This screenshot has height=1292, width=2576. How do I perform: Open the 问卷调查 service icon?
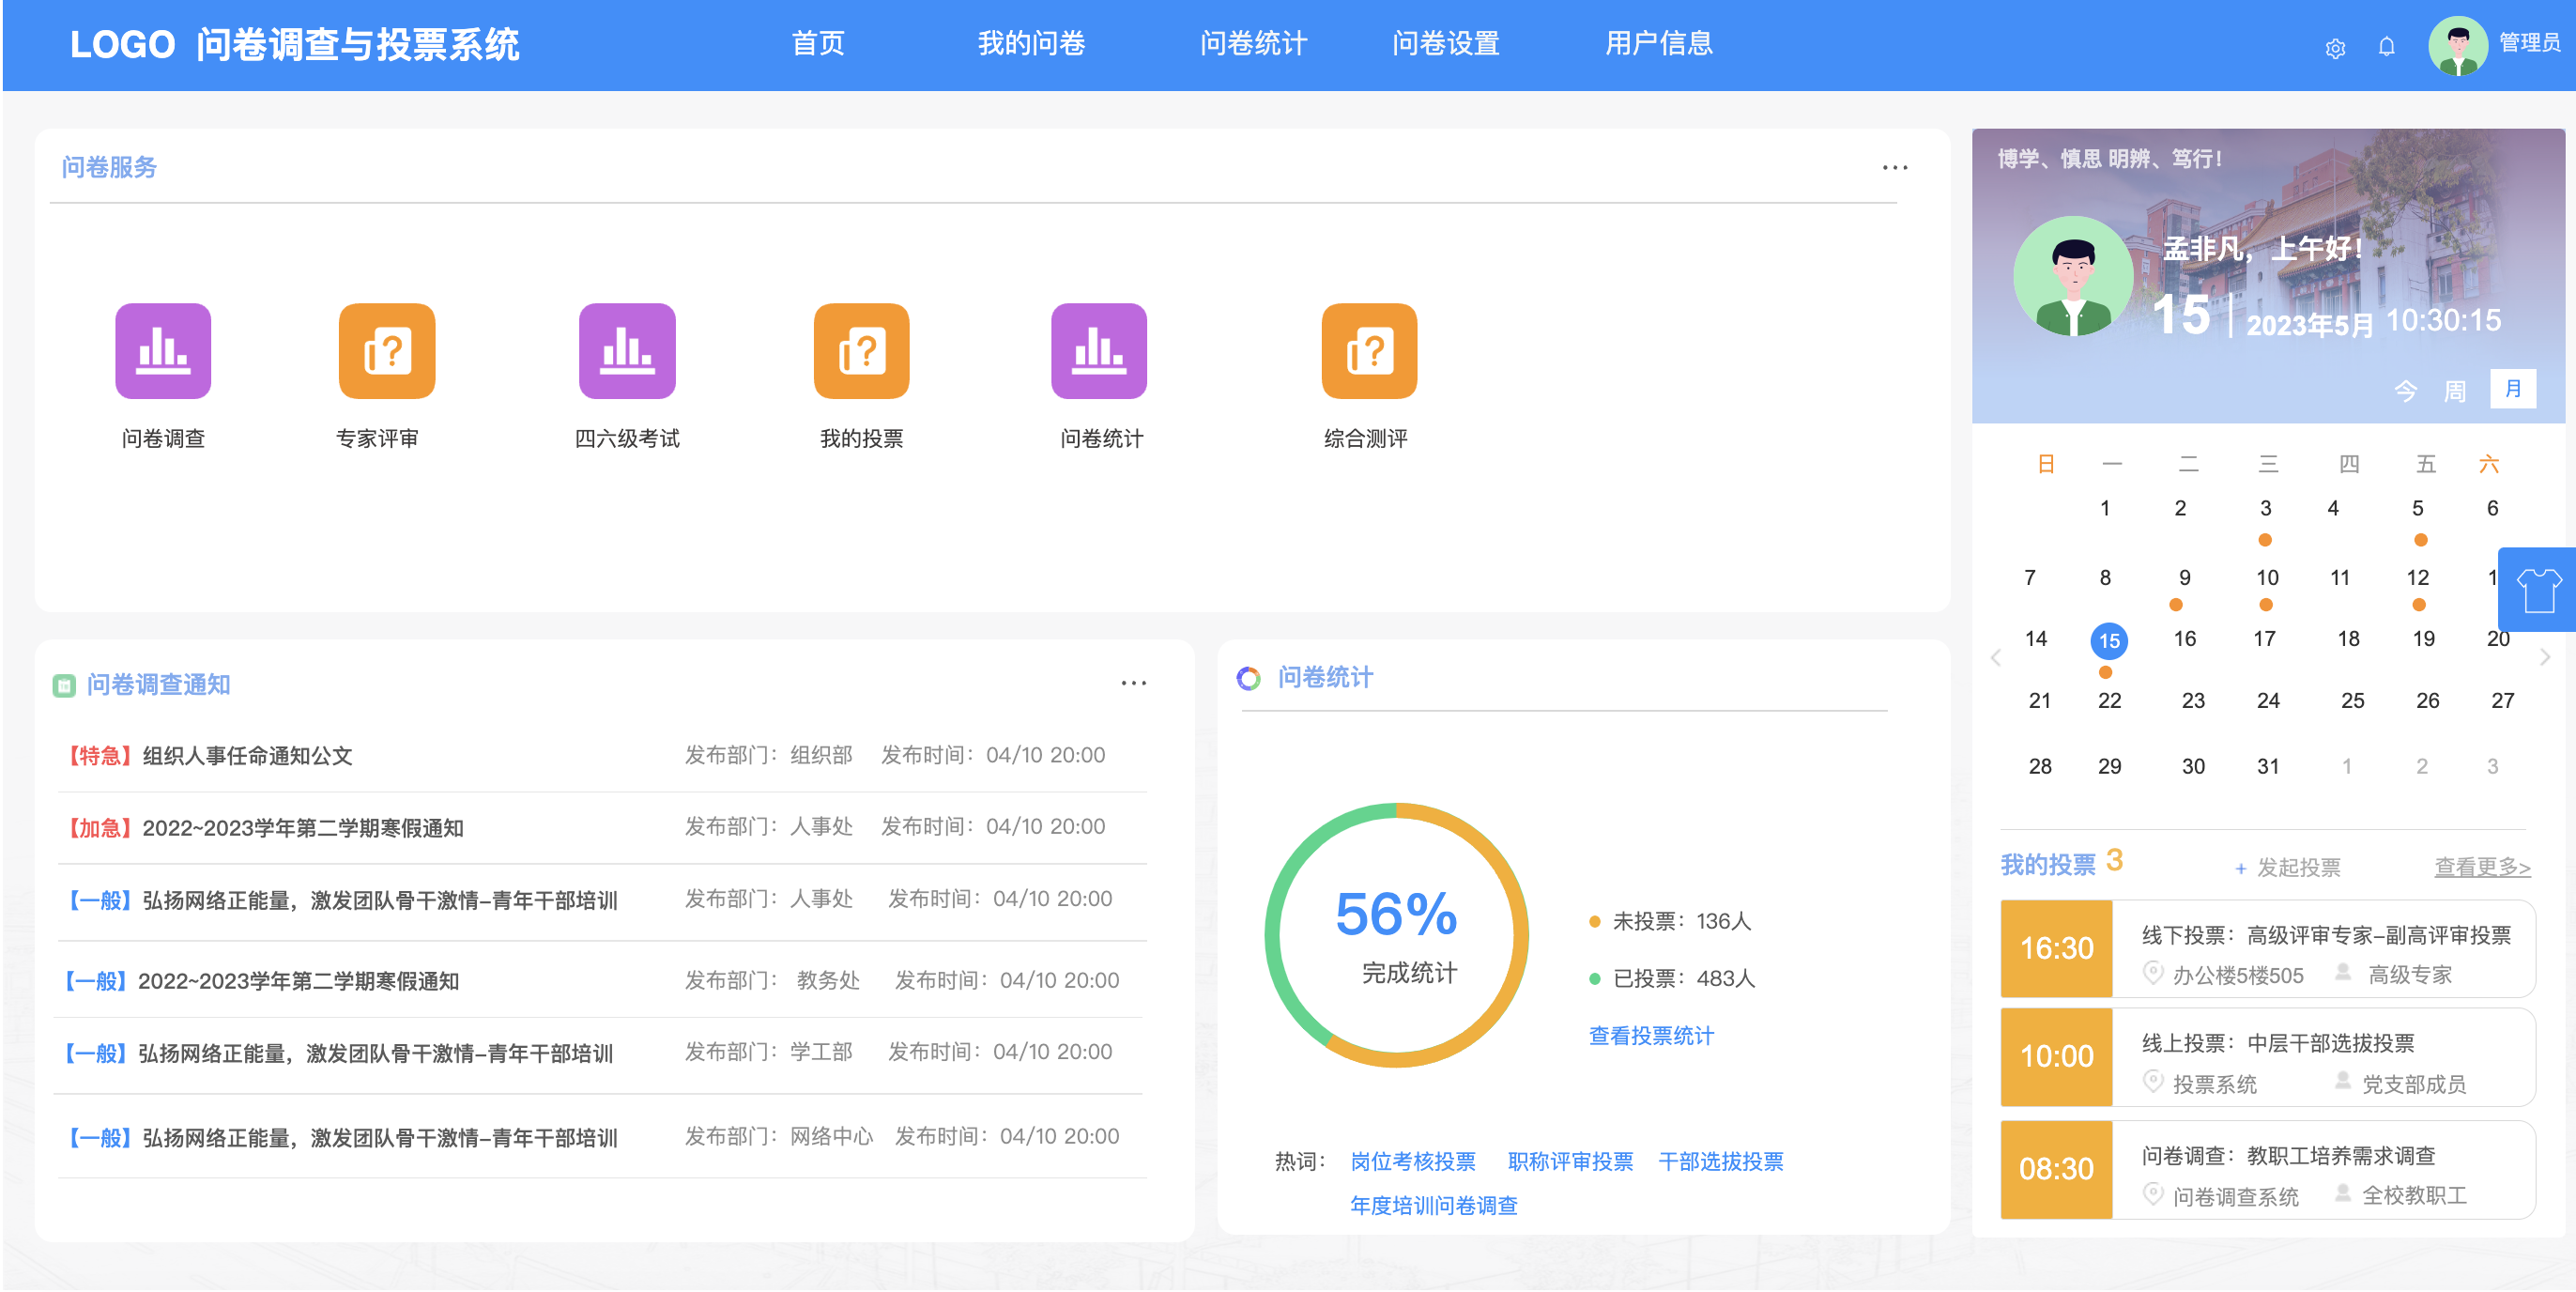(x=163, y=351)
